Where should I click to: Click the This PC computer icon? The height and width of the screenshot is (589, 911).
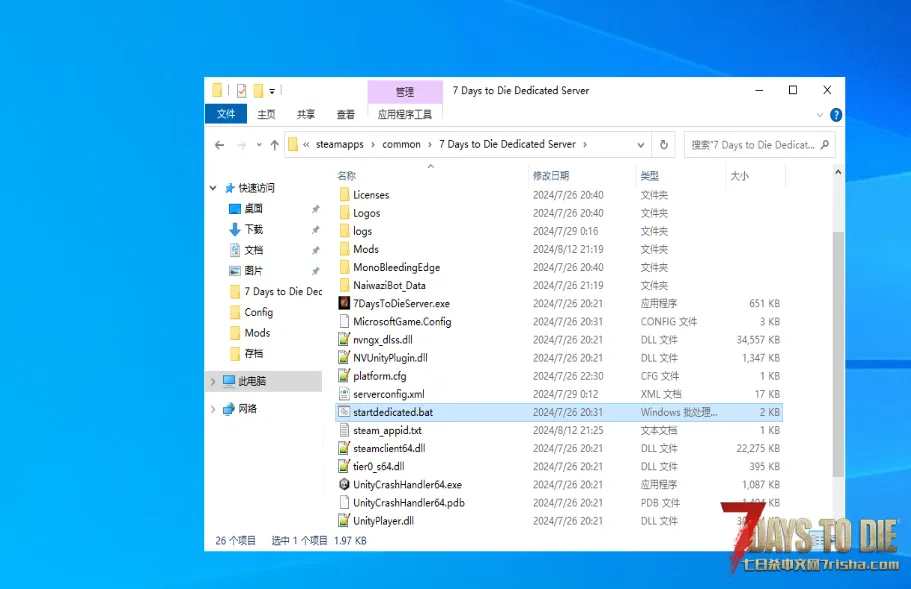(x=229, y=380)
